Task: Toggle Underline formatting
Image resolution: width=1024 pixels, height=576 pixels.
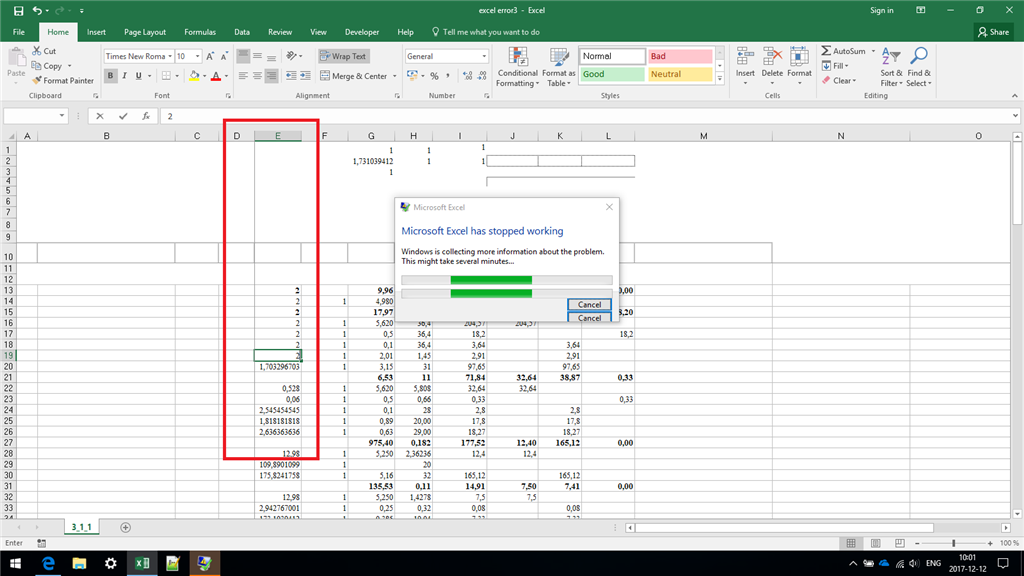Action: [138, 76]
